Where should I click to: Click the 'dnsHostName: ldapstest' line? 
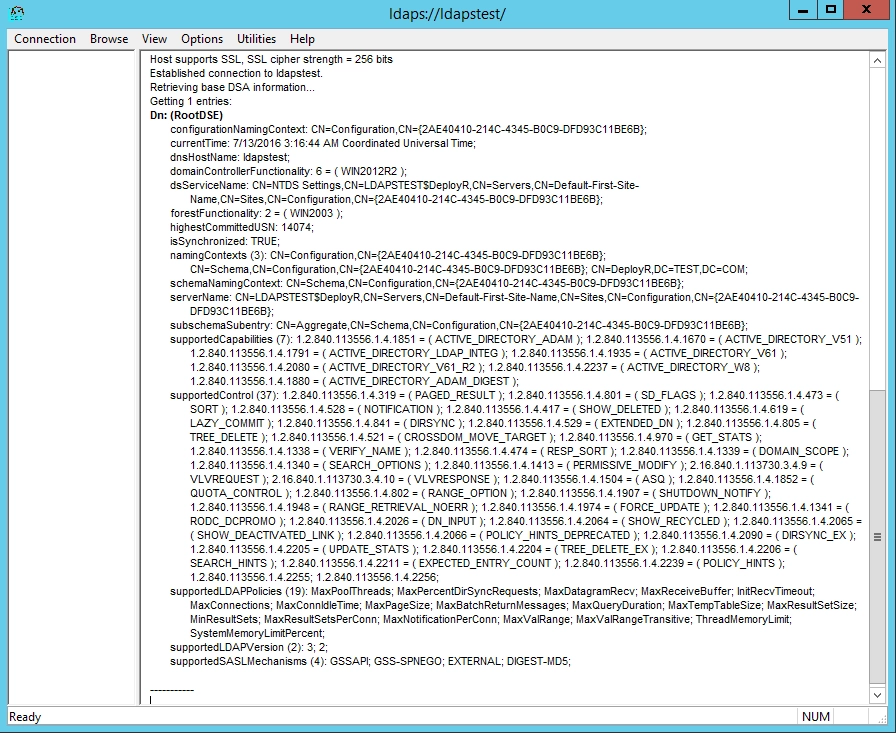230,157
